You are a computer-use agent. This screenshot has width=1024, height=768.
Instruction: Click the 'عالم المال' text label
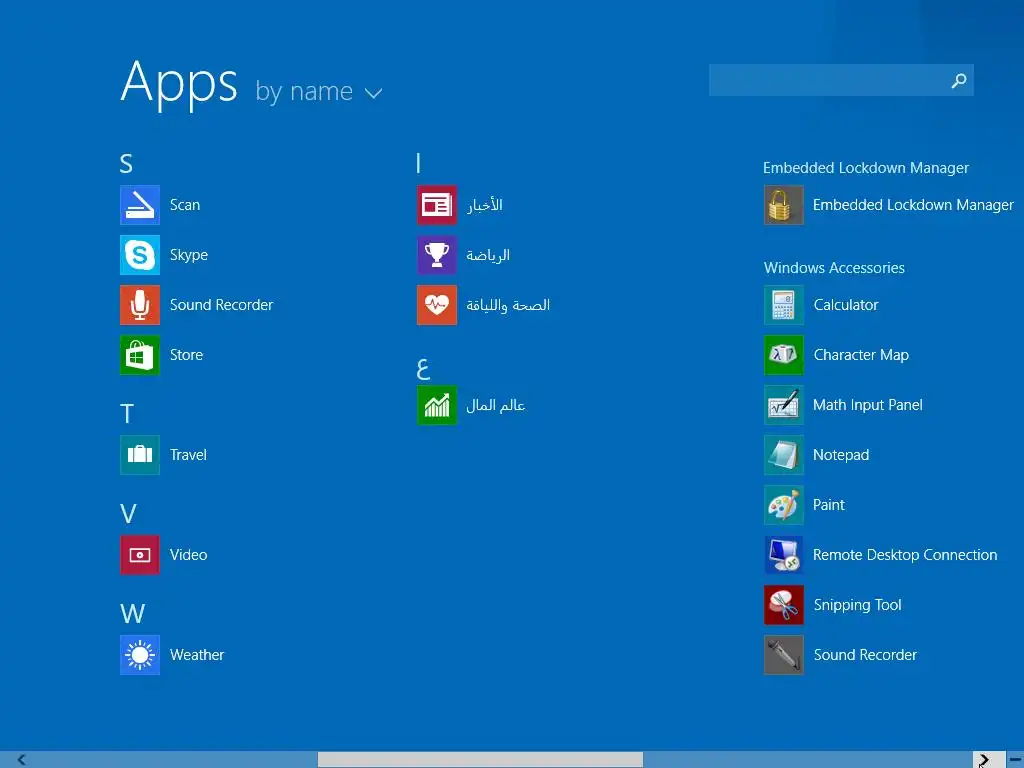[496, 406]
